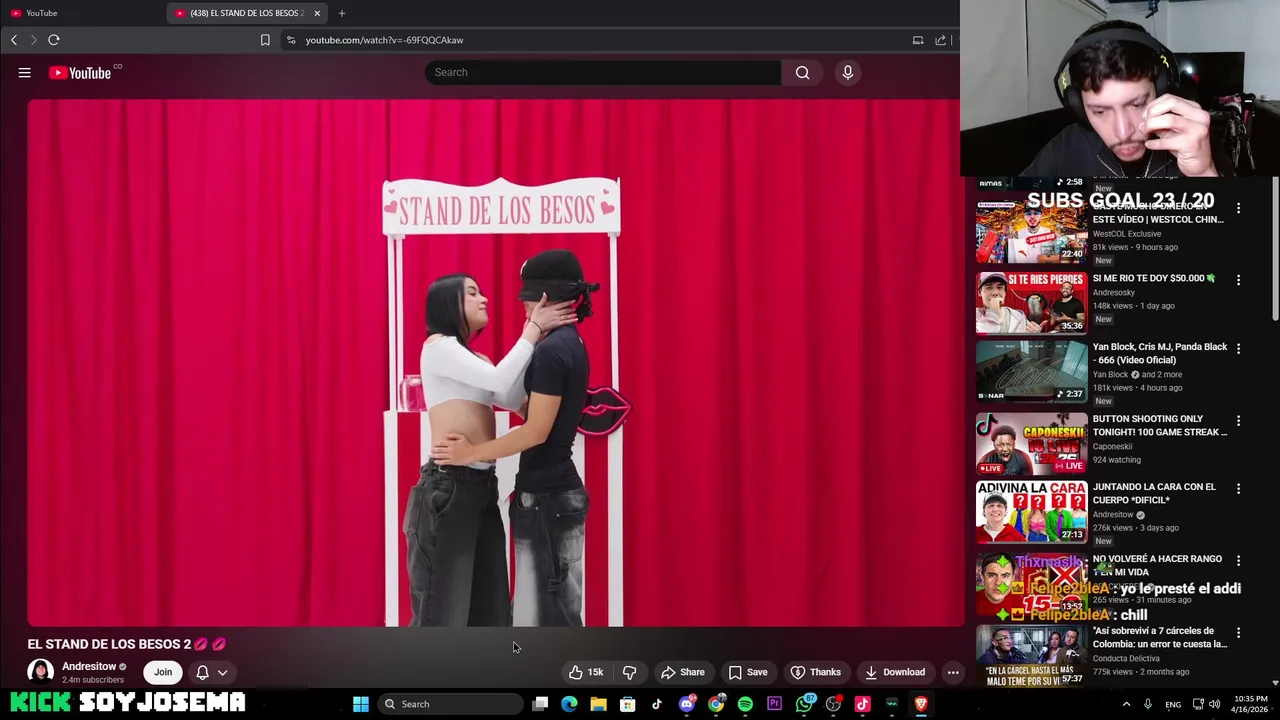Download the video with the Download button

tap(895, 672)
